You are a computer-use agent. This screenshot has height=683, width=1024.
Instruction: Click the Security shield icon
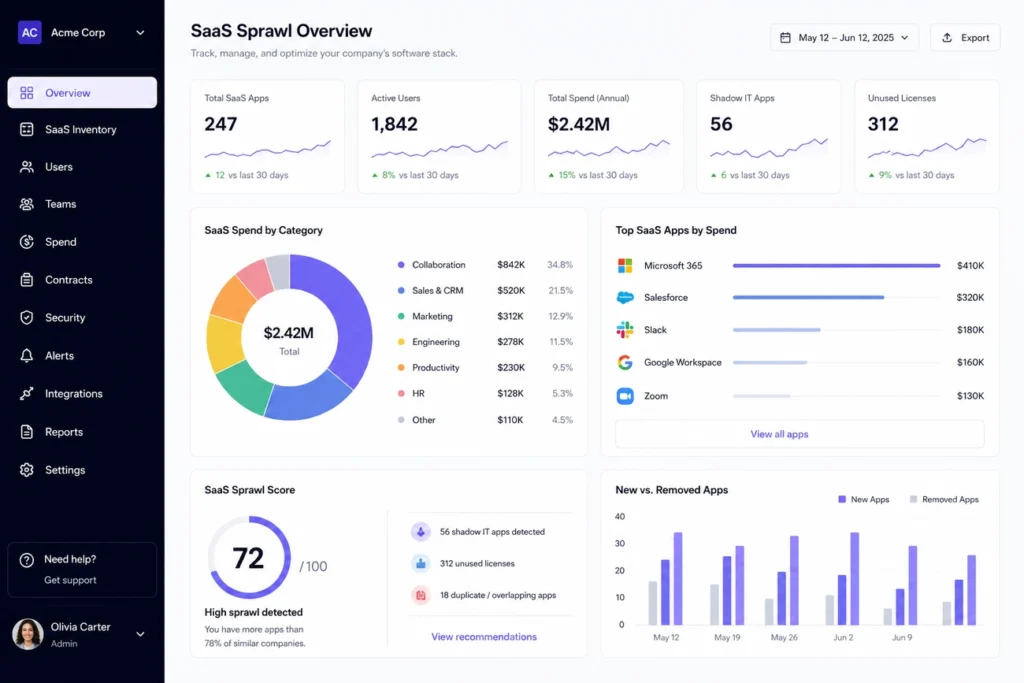click(x=27, y=317)
